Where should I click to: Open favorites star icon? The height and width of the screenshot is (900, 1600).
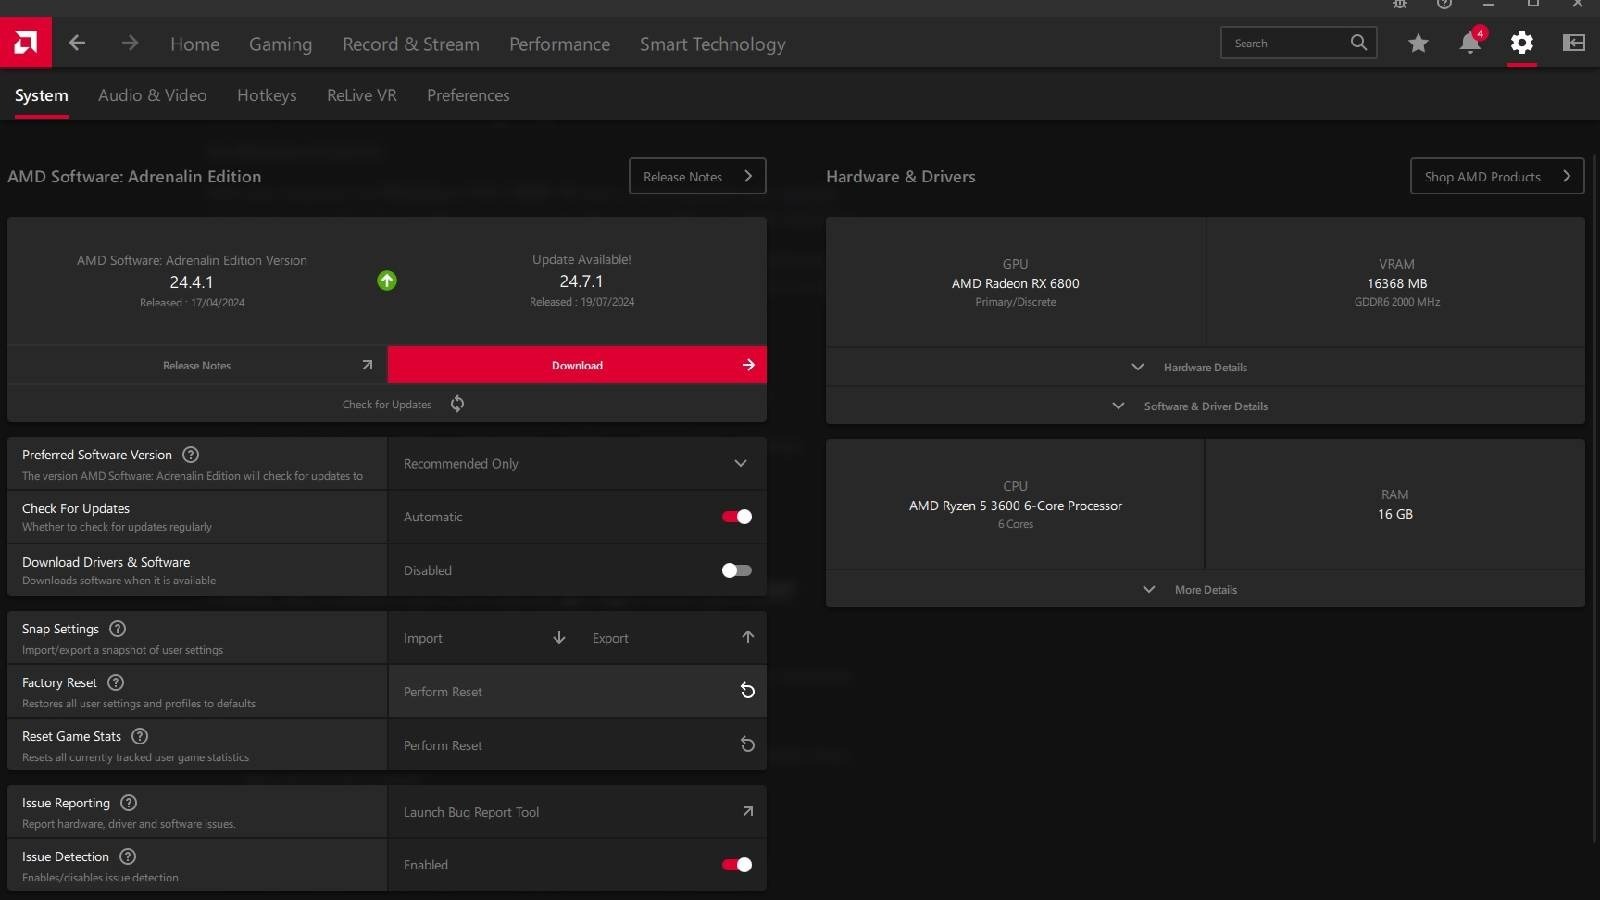1418,43
